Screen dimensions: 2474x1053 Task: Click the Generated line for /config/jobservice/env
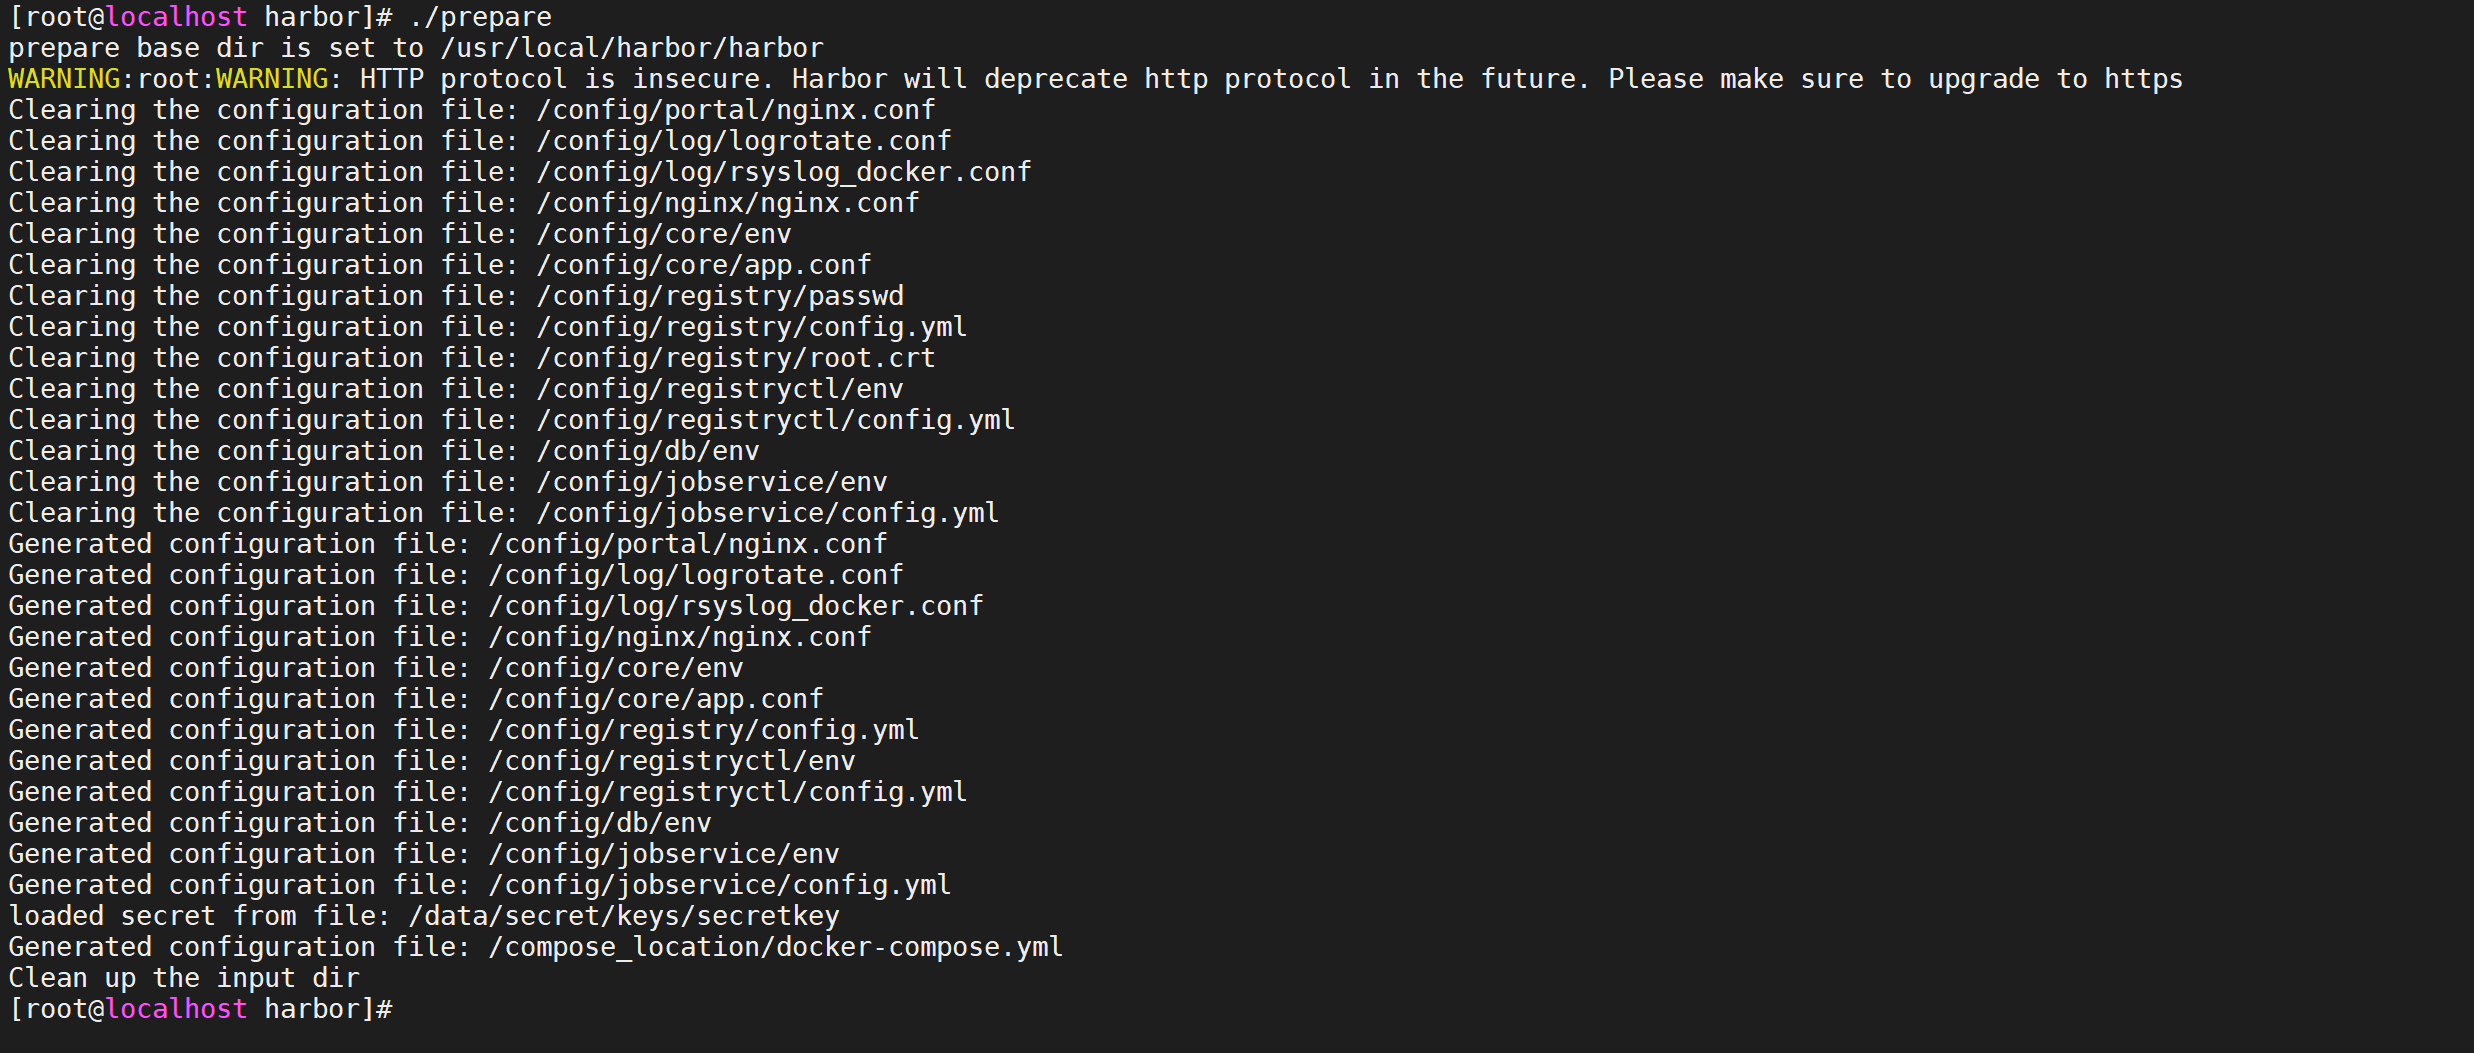tap(423, 854)
